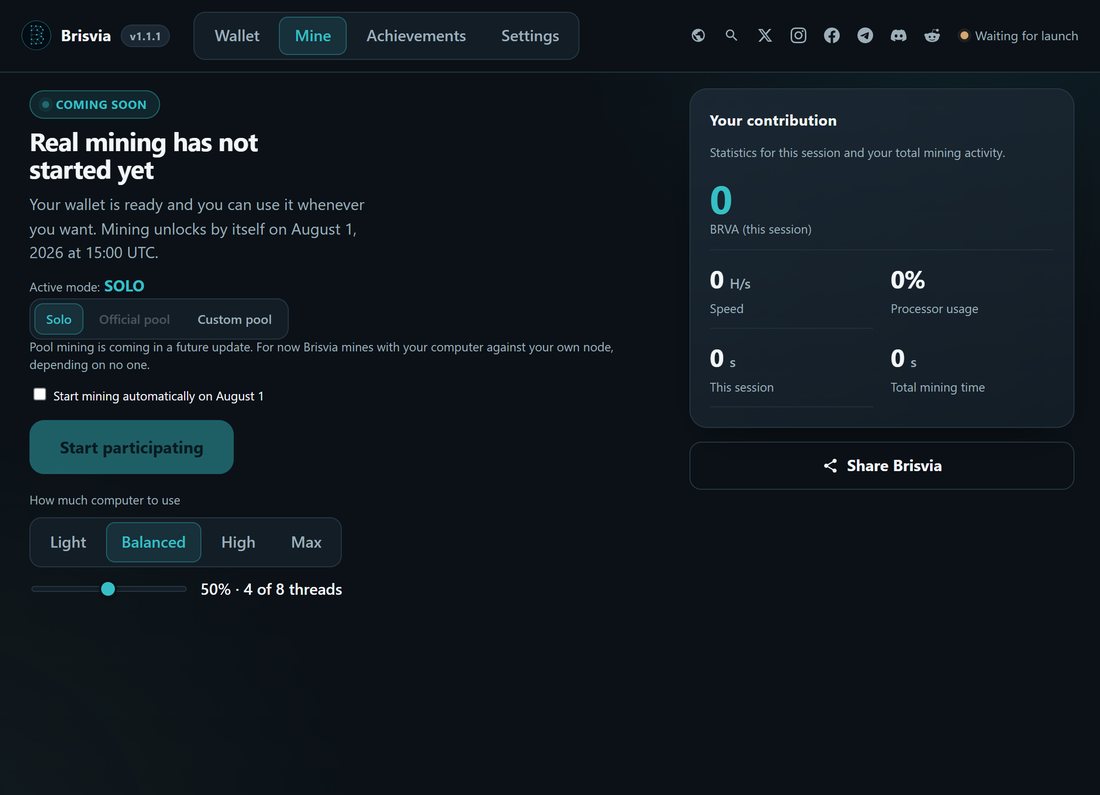Open the Achievements tab
Image resolution: width=1100 pixels, height=795 pixels.
[x=416, y=36]
